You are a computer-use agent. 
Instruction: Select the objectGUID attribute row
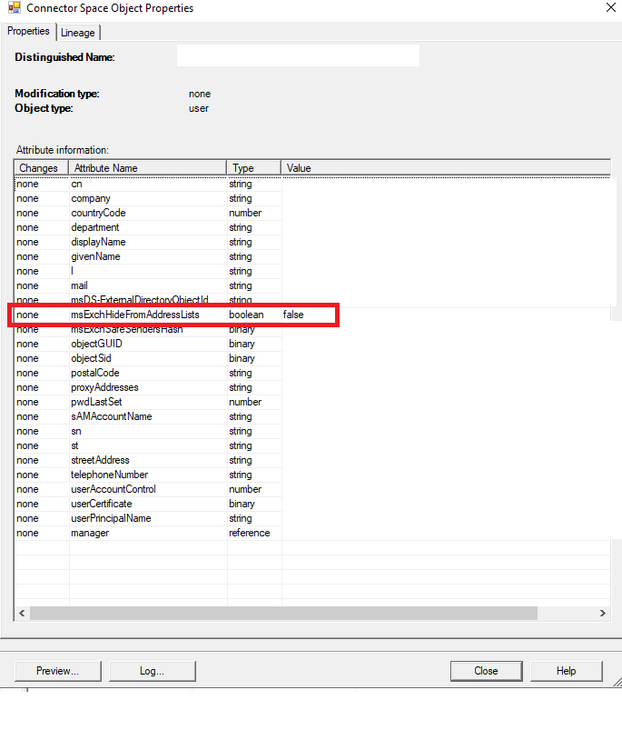tap(97, 344)
